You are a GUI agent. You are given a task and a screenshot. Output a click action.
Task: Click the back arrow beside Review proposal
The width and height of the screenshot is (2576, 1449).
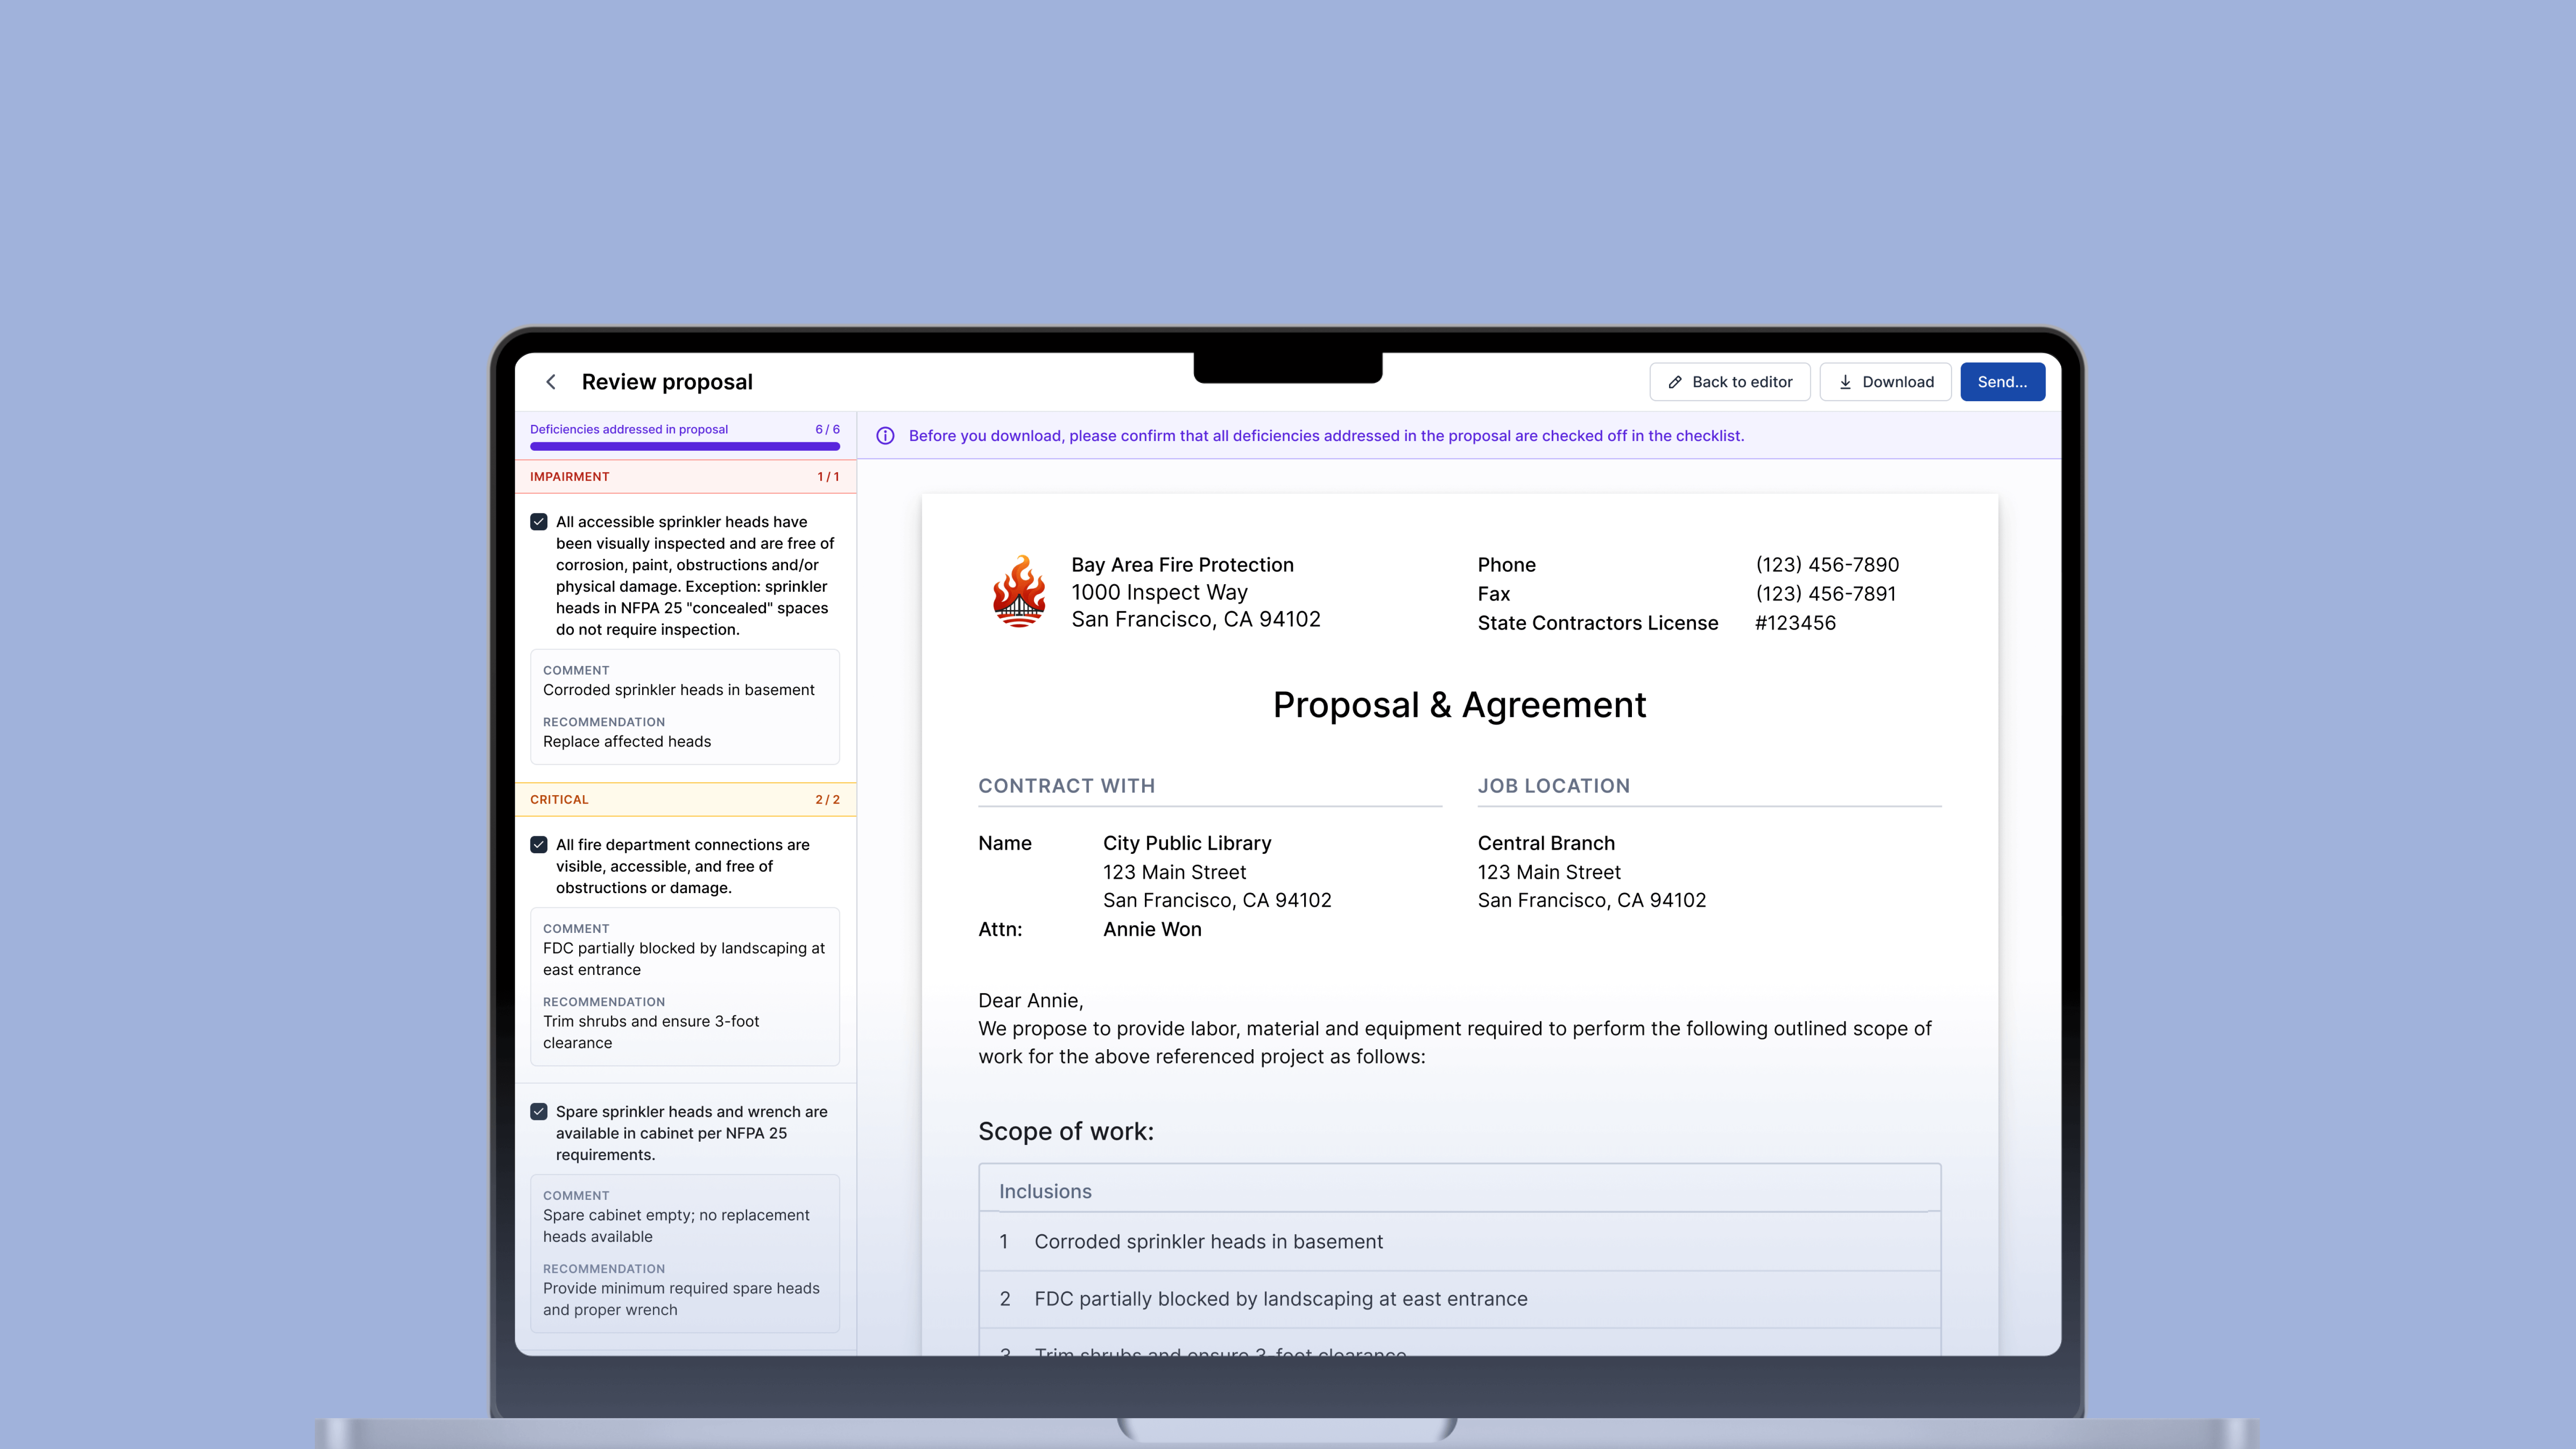tap(551, 382)
